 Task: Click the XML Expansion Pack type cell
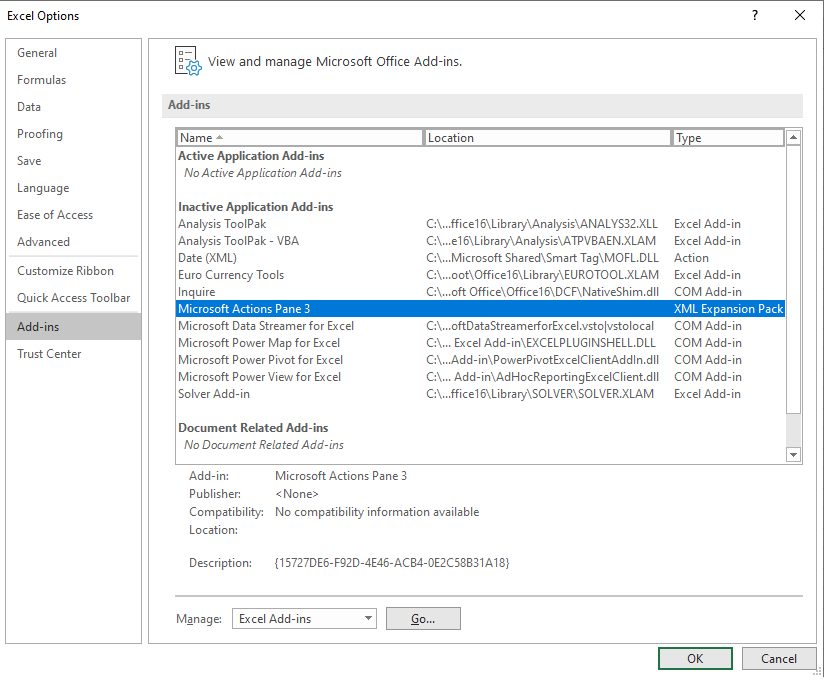coord(728,308)
